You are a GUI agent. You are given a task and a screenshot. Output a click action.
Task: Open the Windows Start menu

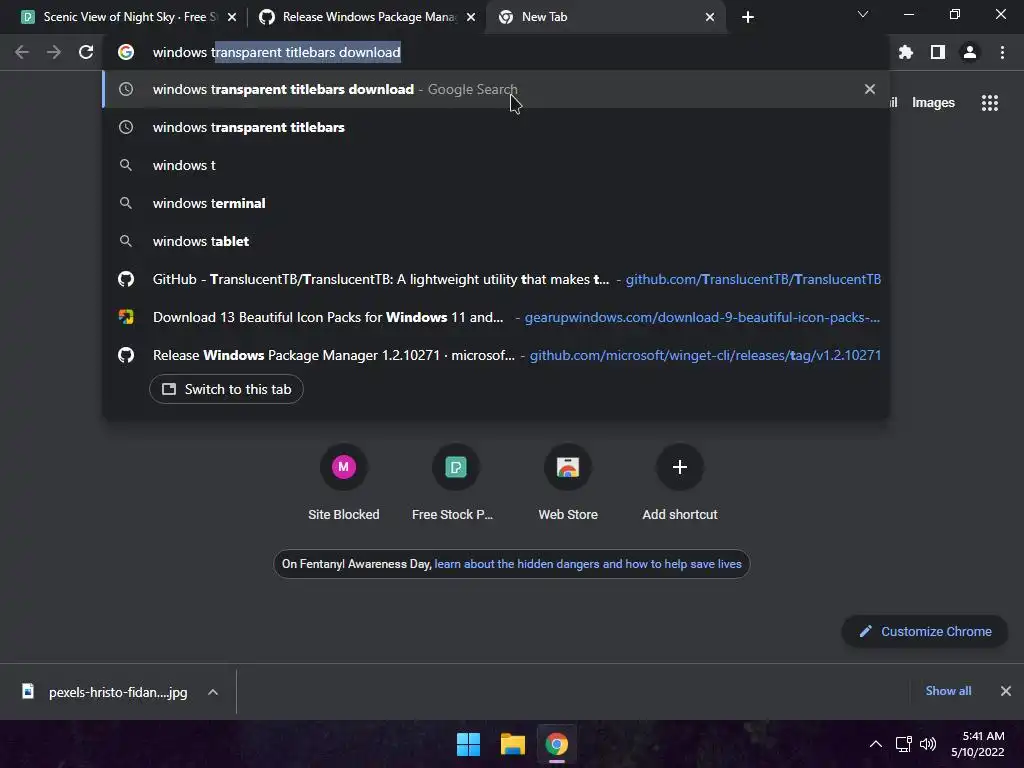tap(468, 744)
